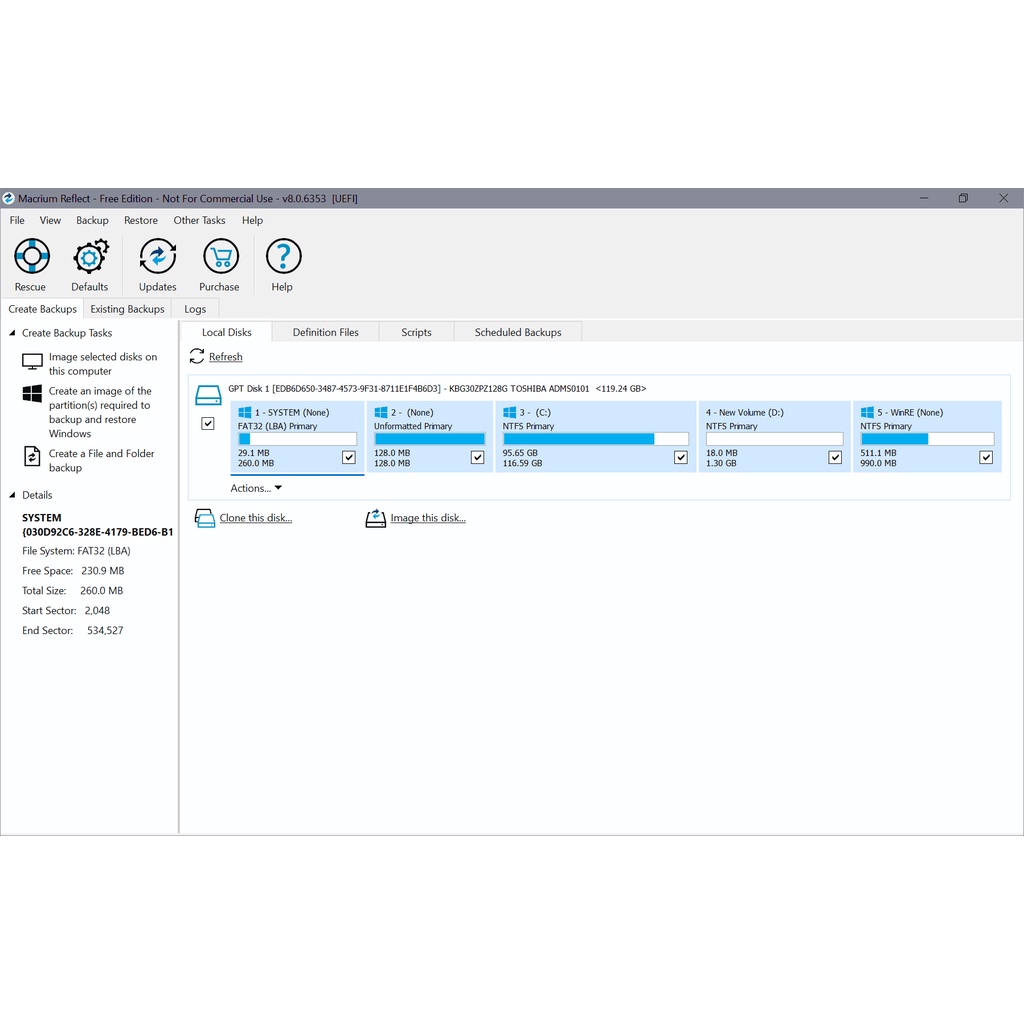Switch to the Scheduled Backups tab
The width and height of the screenshot is (1024, 1024).
point(517,332)
